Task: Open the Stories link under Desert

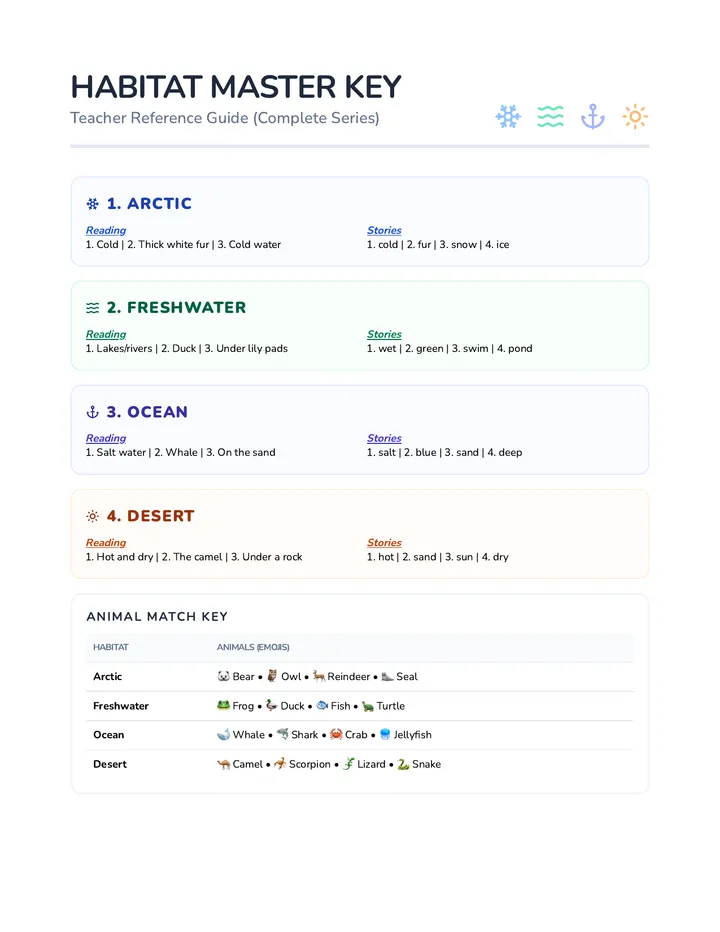Action: click(384, 543)
